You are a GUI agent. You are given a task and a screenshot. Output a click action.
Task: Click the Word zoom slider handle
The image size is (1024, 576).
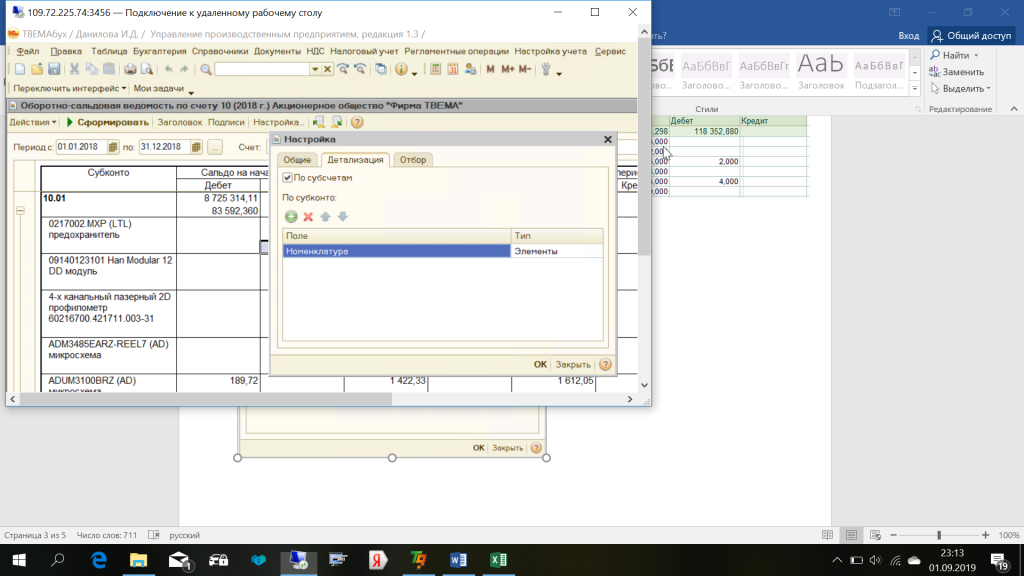(x=939, y=535)
